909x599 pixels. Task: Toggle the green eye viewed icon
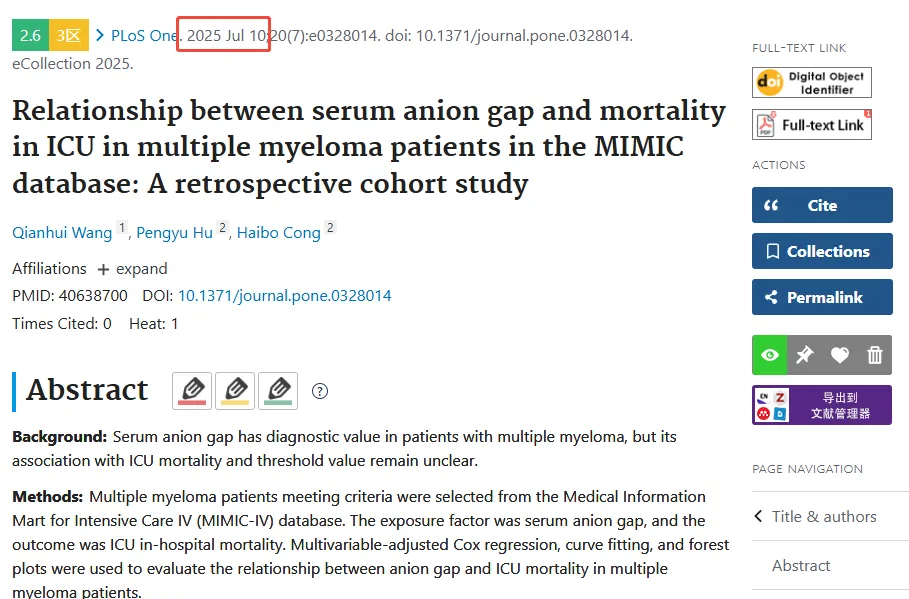(x=770, y=355)
